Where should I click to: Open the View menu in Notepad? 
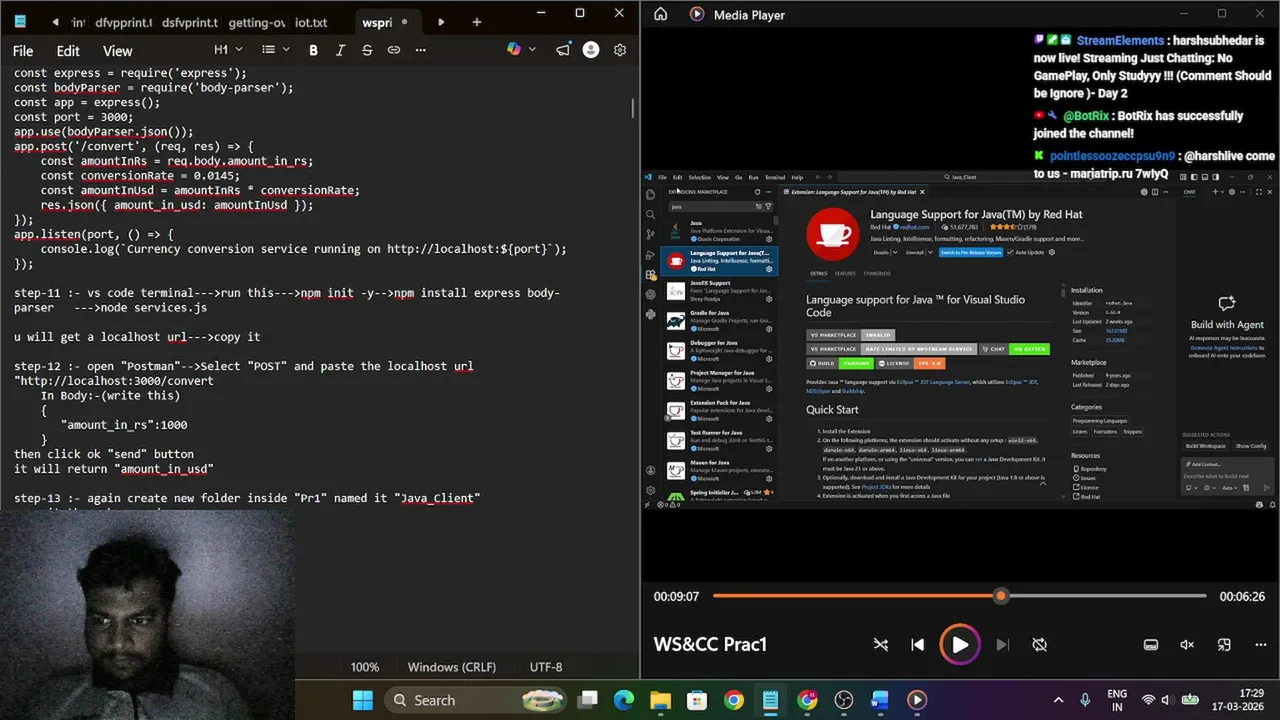pos(117,51)
